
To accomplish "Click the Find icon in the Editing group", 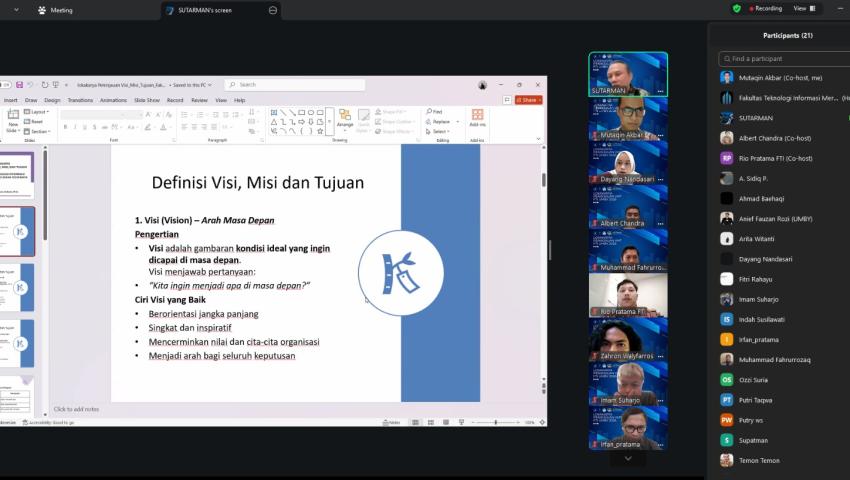I will coord(434,112).
